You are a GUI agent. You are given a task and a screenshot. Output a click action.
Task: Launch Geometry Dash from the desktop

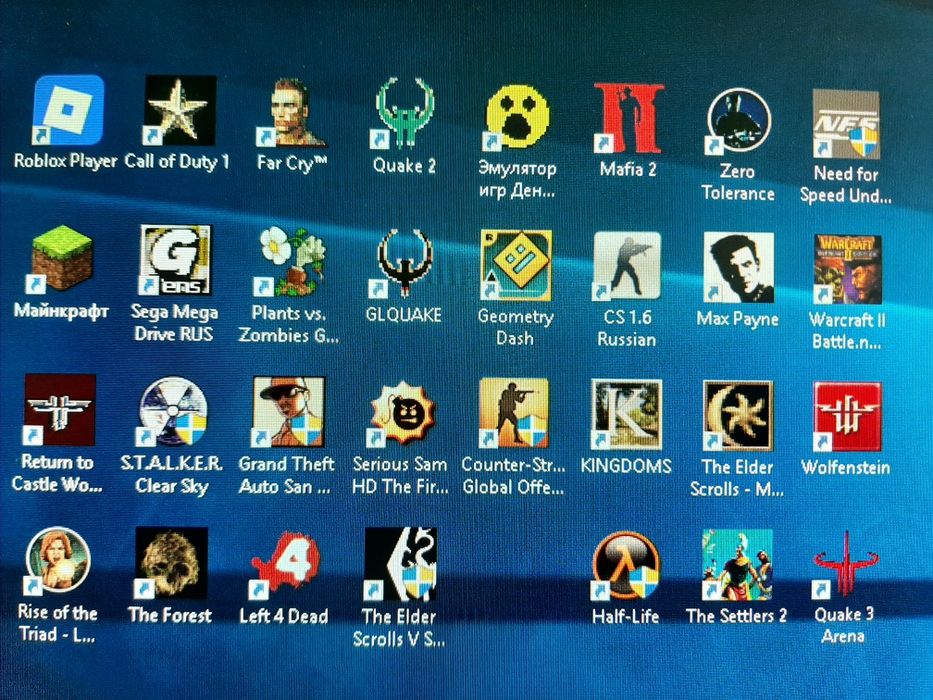coord(516,265)
